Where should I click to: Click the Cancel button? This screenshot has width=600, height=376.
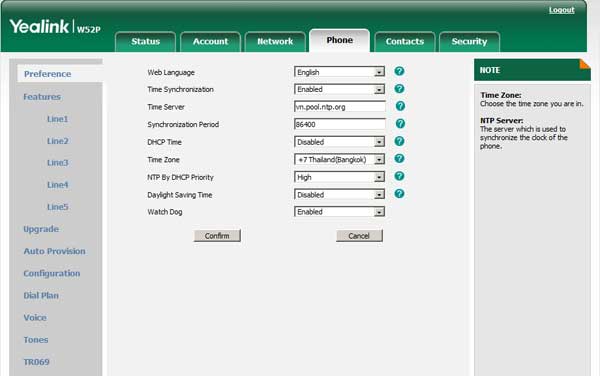(359, 236)
